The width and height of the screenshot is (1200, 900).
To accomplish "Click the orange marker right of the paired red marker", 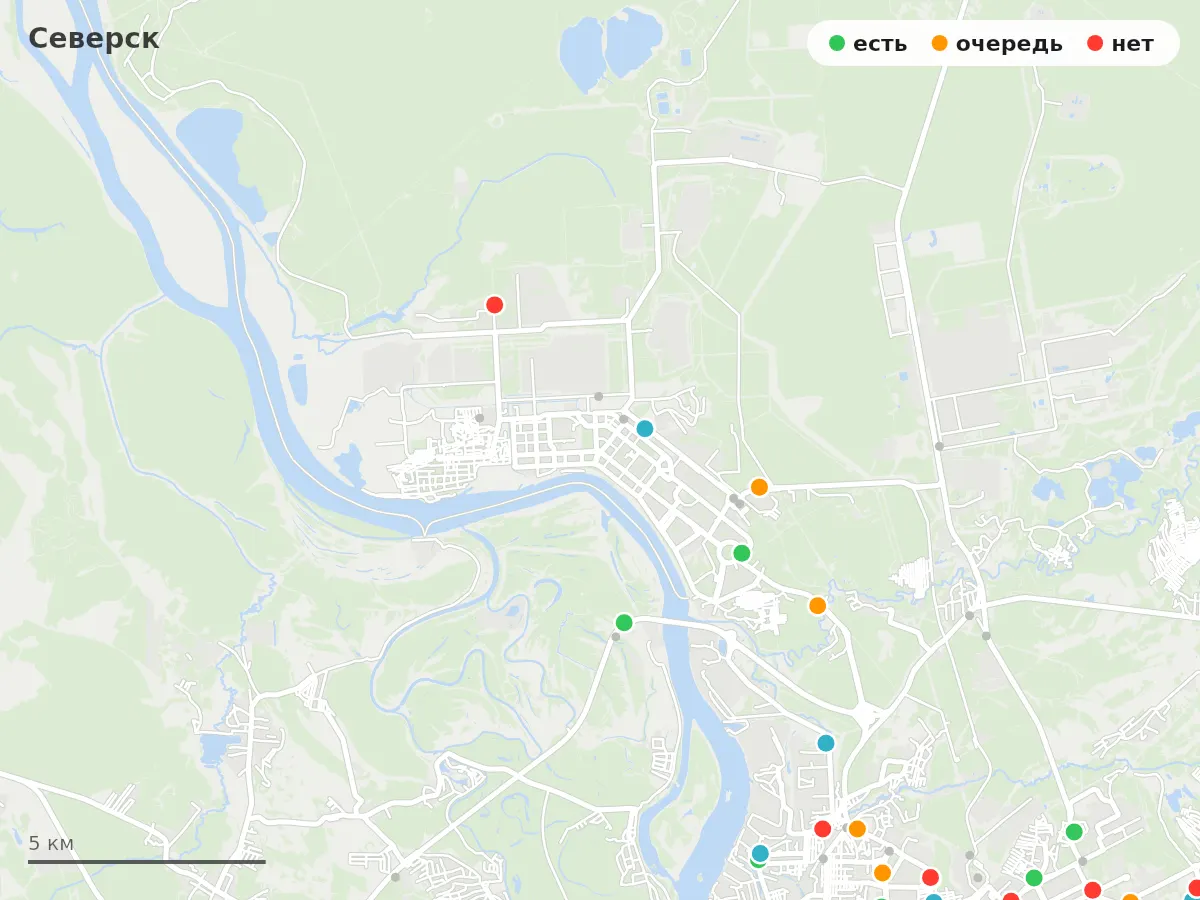I will (x=857, y=828).
